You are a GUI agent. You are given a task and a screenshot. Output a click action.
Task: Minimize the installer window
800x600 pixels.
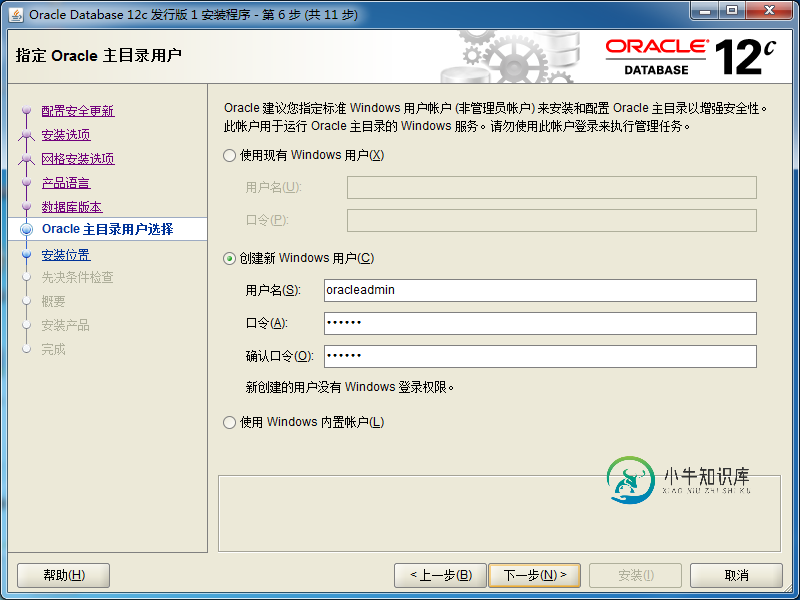coord(706,10)
